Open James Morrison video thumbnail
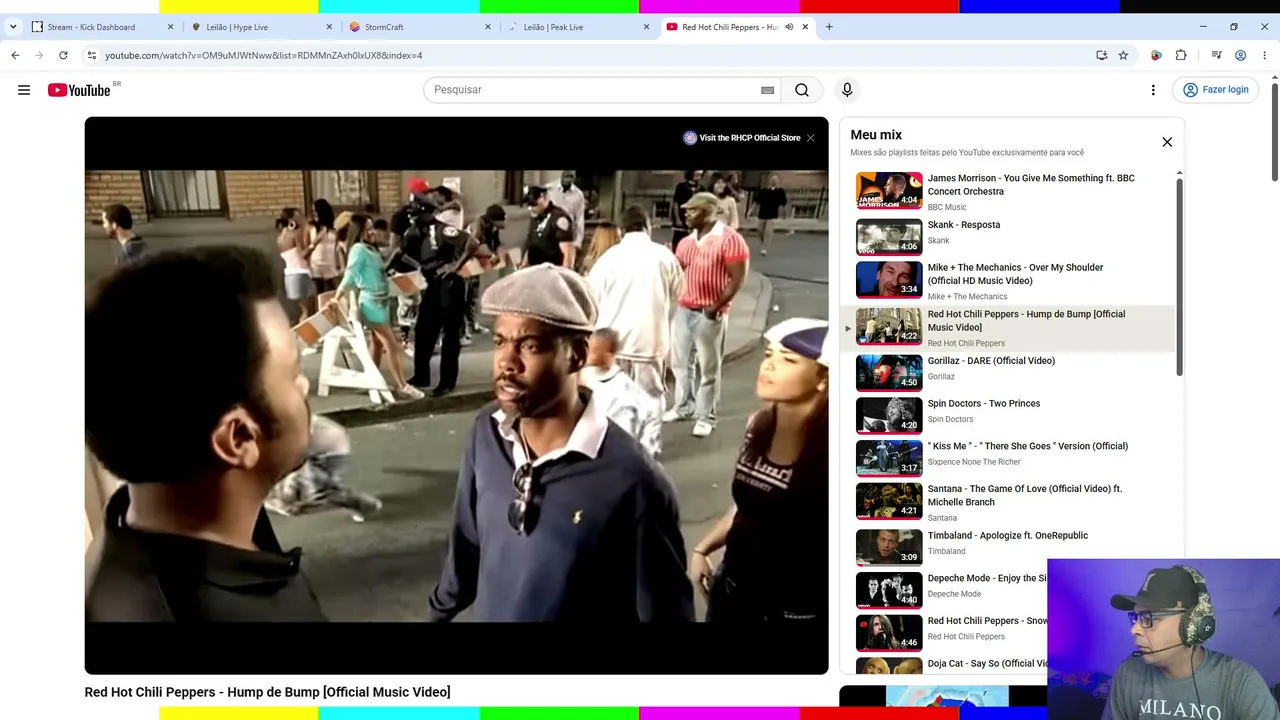Image resolution: width=1280 pixels, height=720 pixels. coord(889,190)
